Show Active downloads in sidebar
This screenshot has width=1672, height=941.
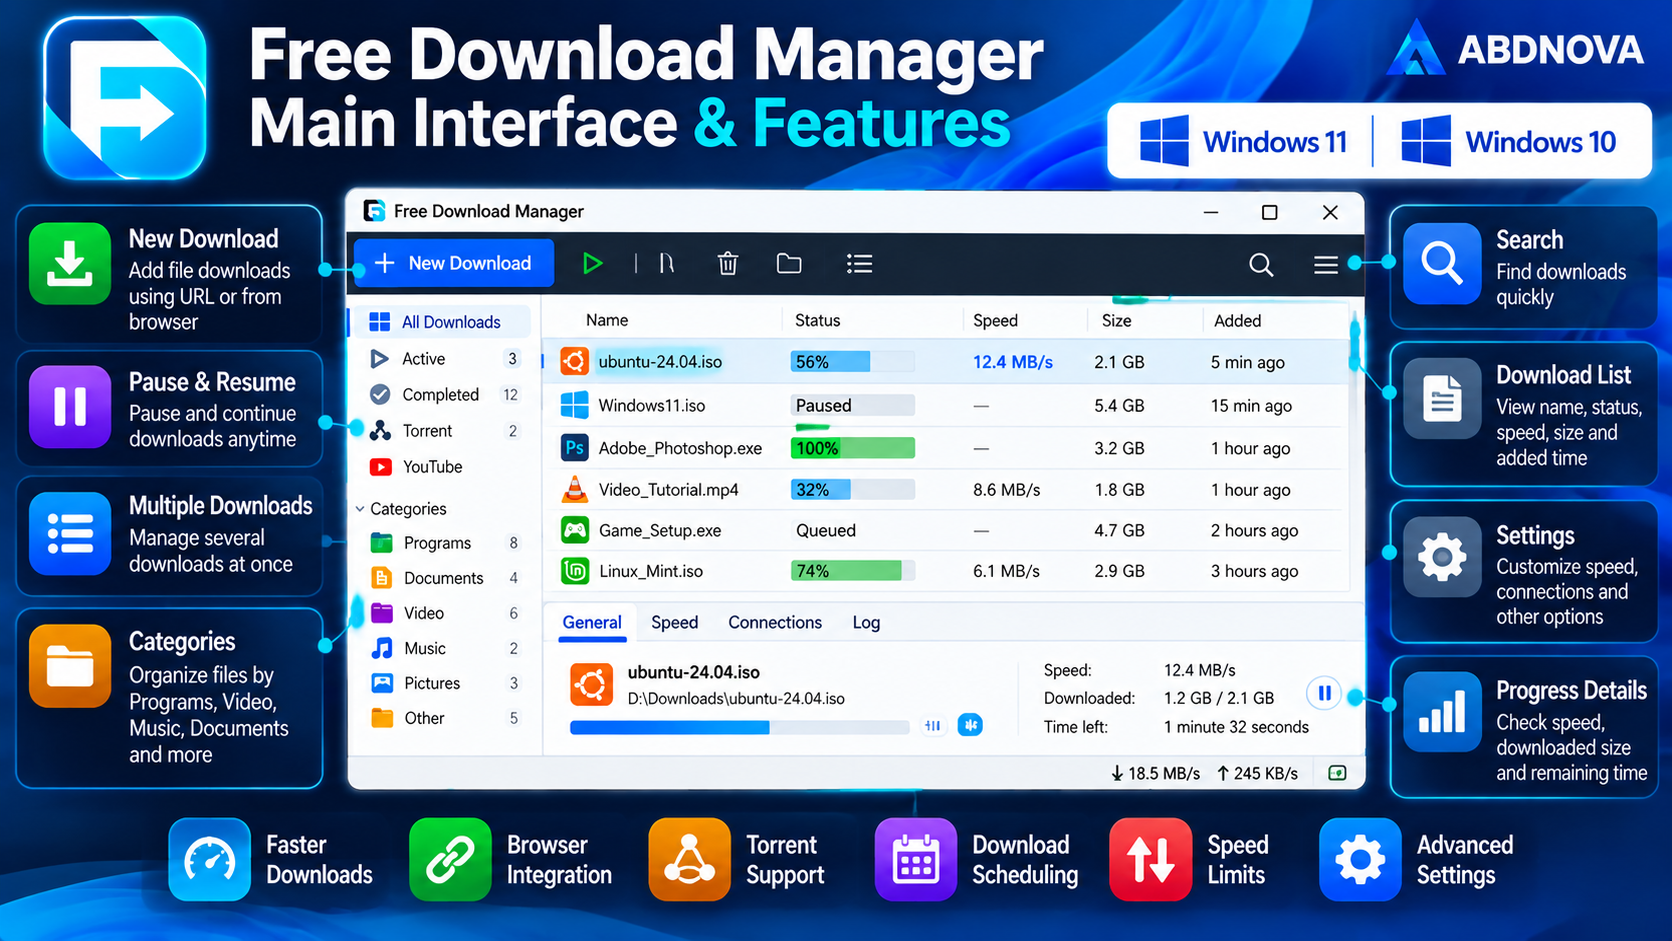point(441,359)
